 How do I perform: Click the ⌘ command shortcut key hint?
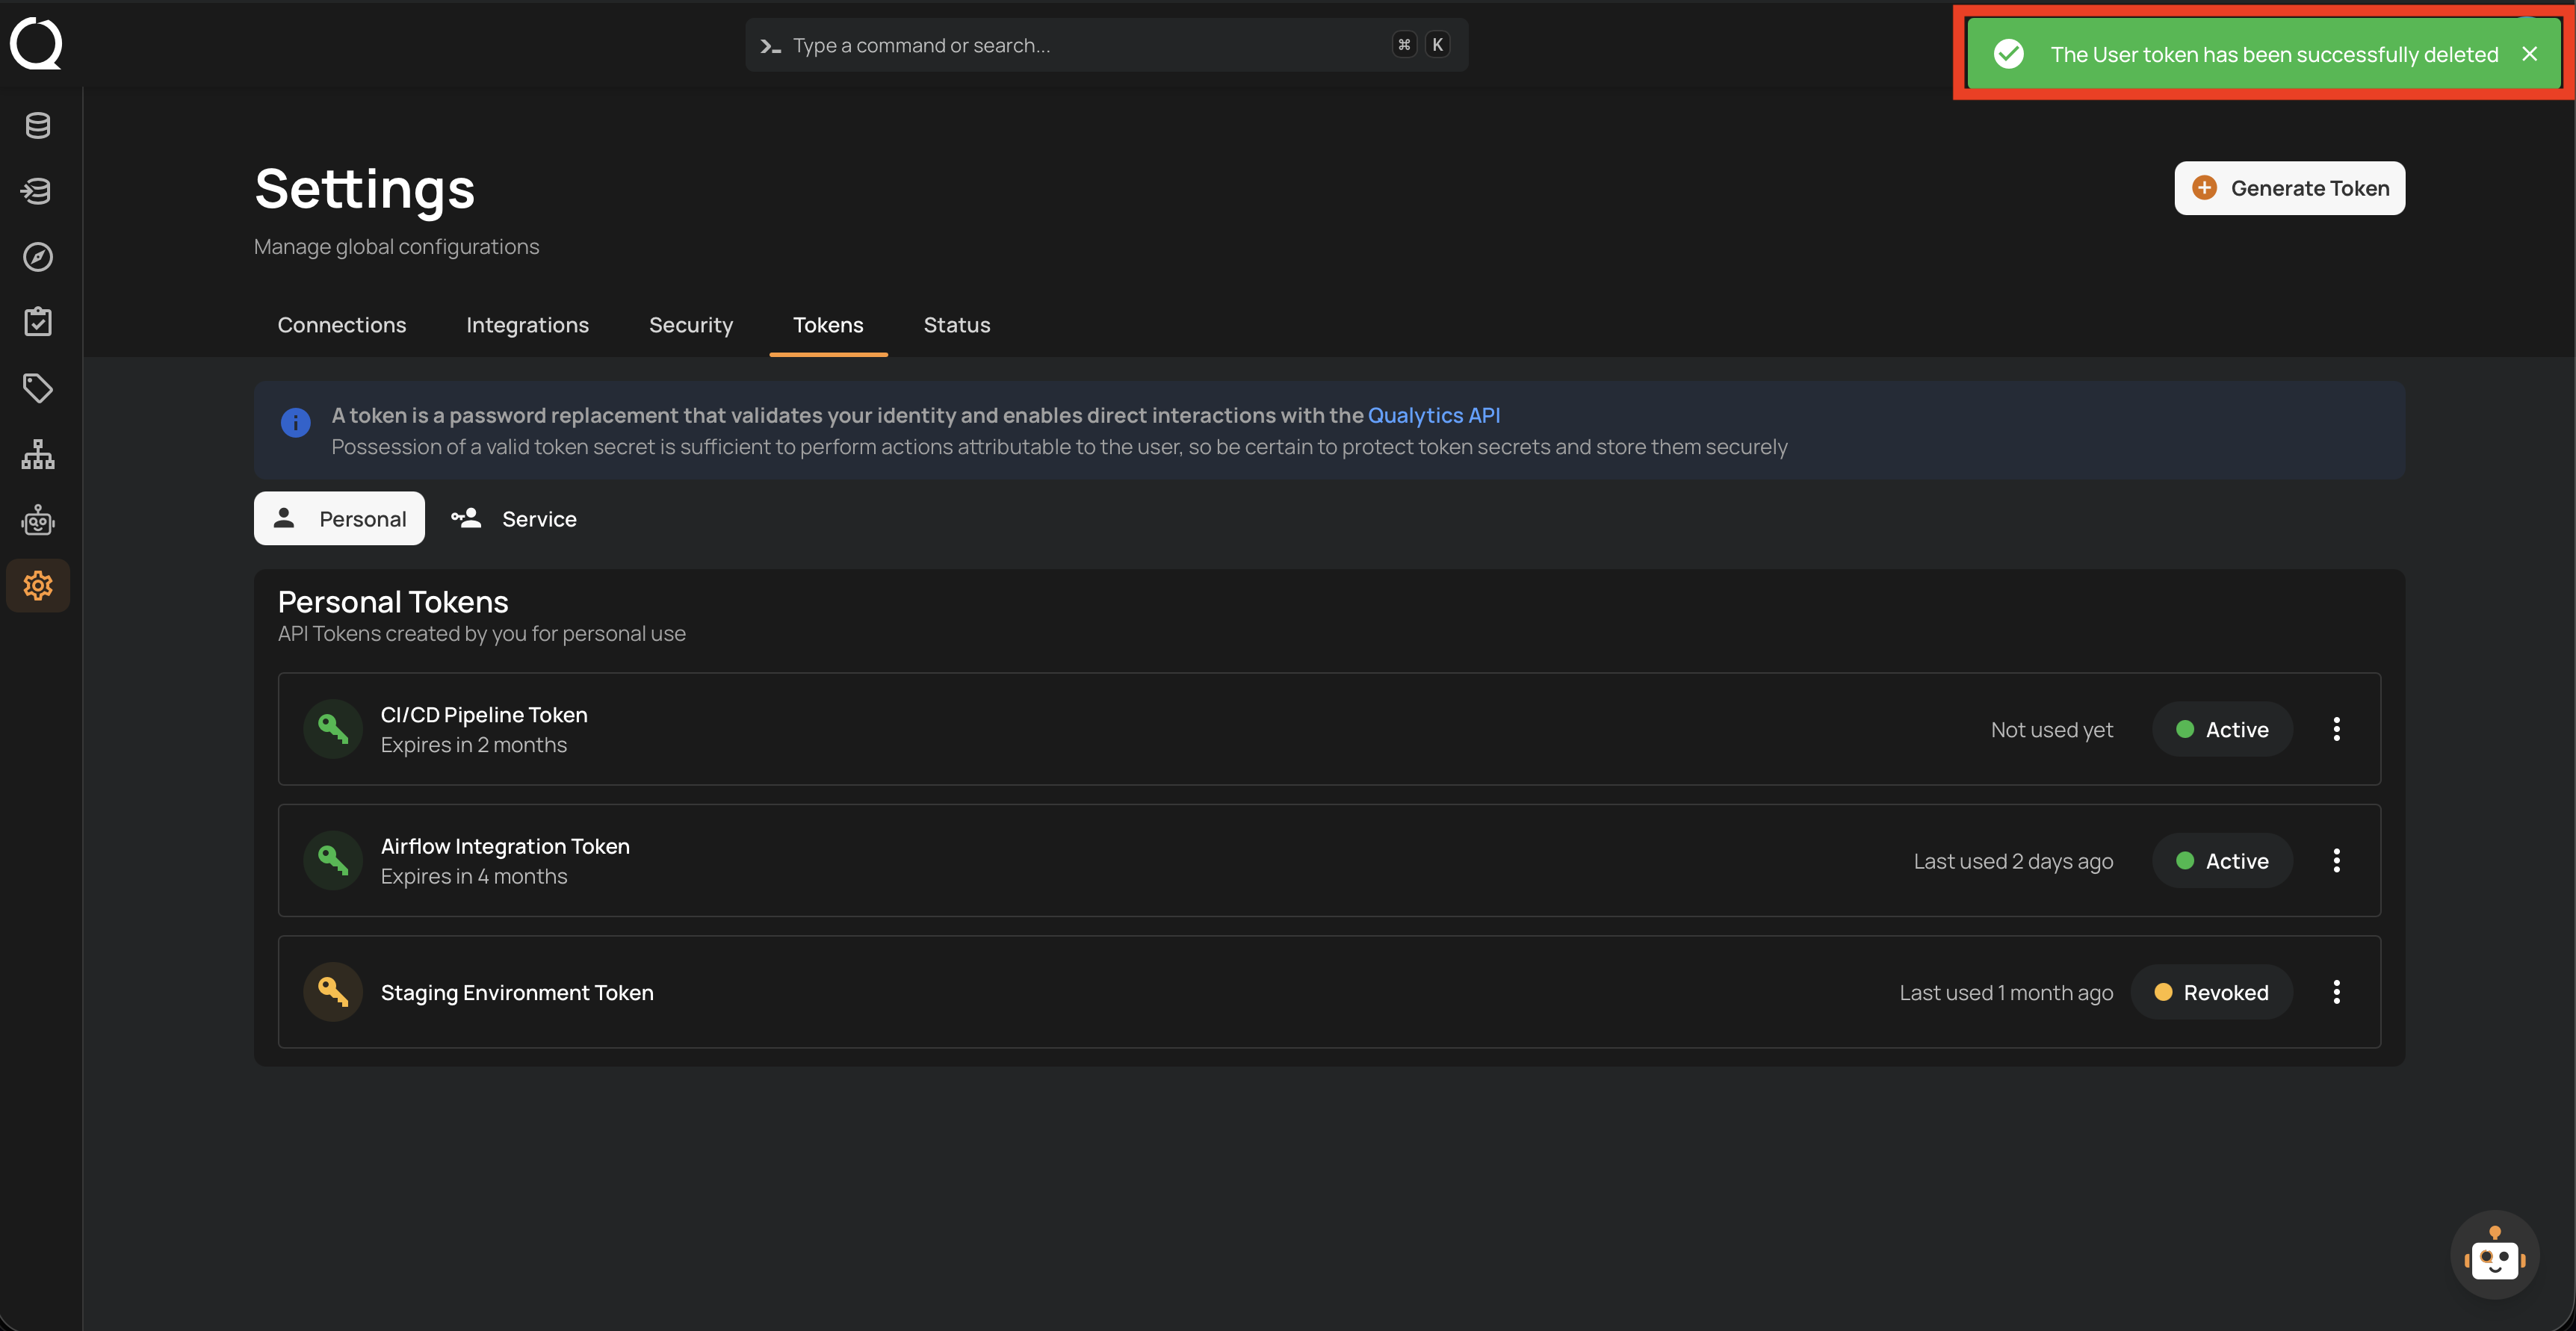(x=1404, y=45)
